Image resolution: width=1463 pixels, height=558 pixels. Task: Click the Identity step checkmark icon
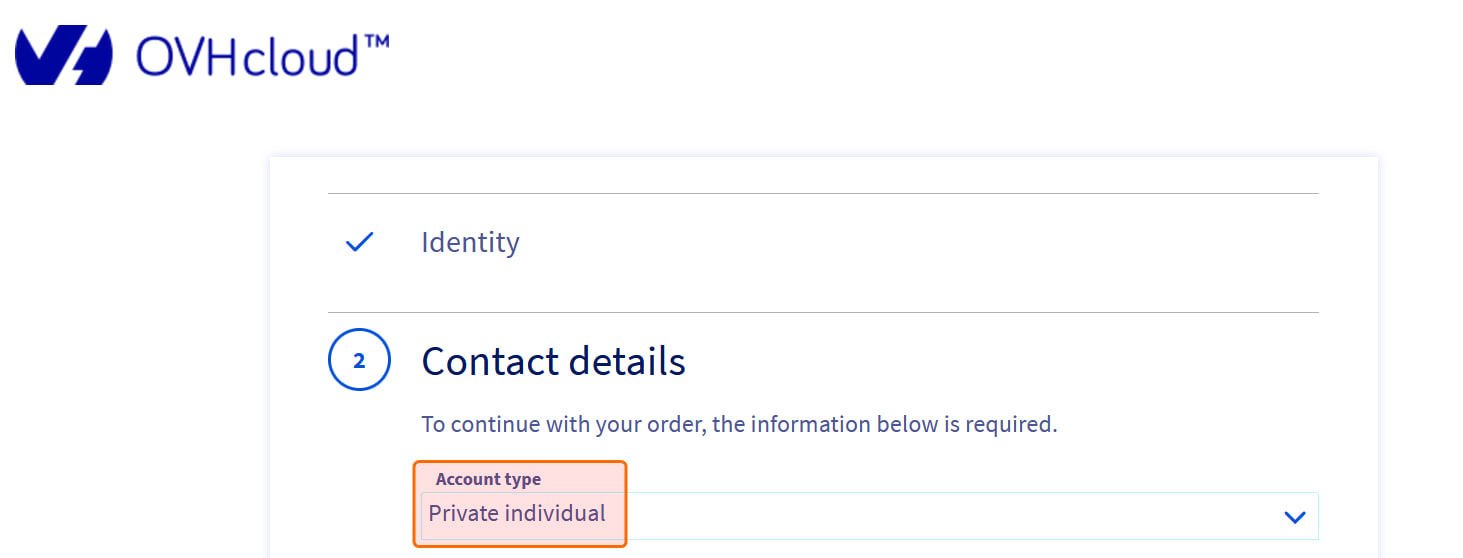click(359, 242)
